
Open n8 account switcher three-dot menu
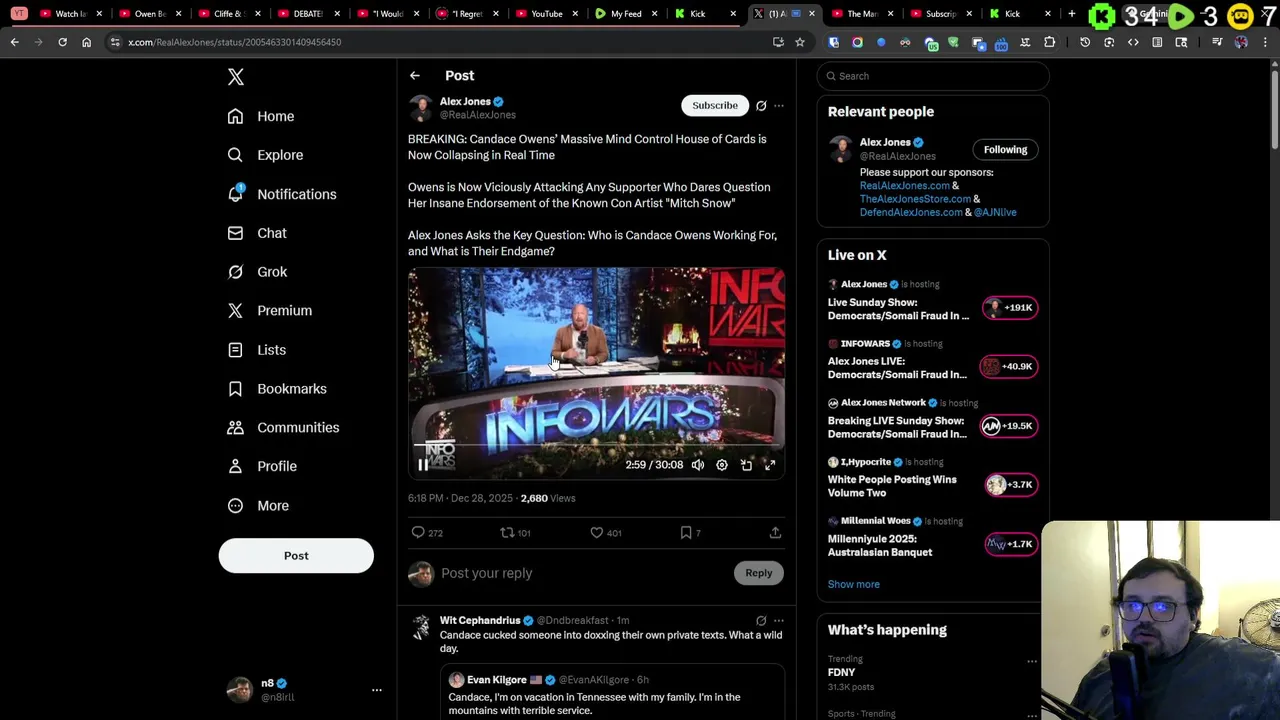[377, 690]
